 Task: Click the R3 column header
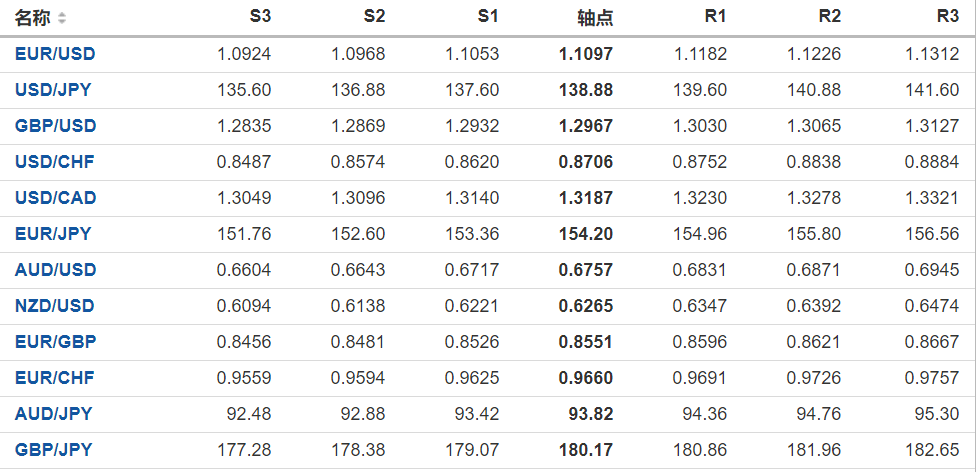[x=948, y=17]
